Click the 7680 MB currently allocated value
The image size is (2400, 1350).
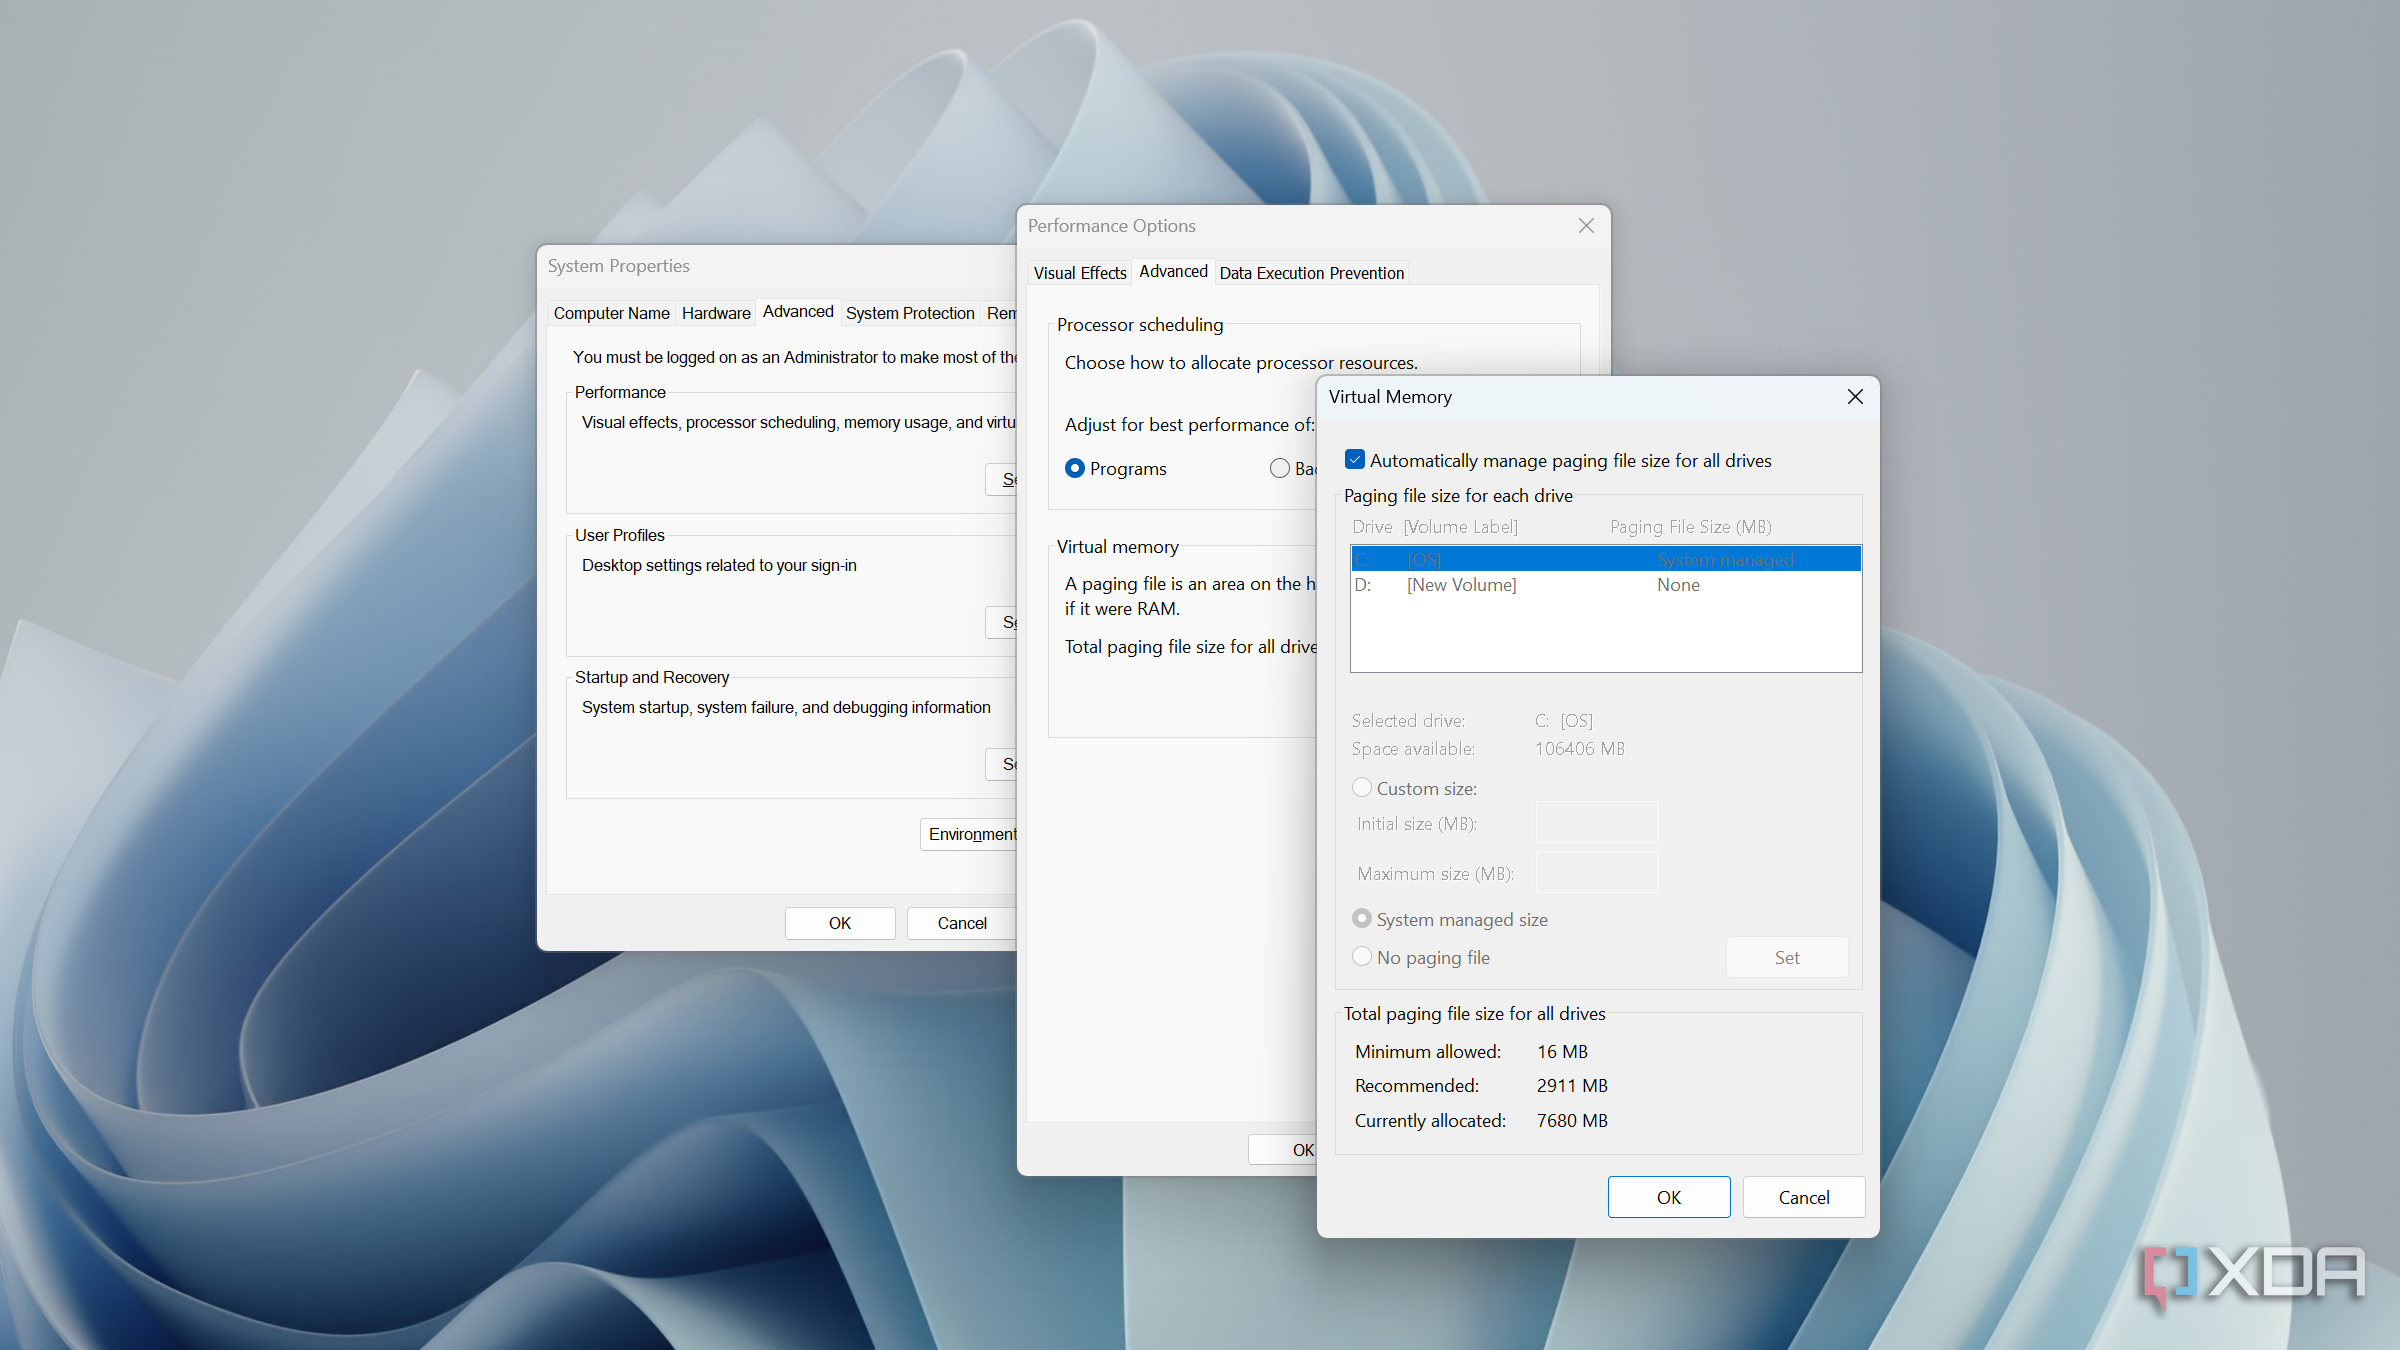pyautogui.click(x=1572, y=1120)
